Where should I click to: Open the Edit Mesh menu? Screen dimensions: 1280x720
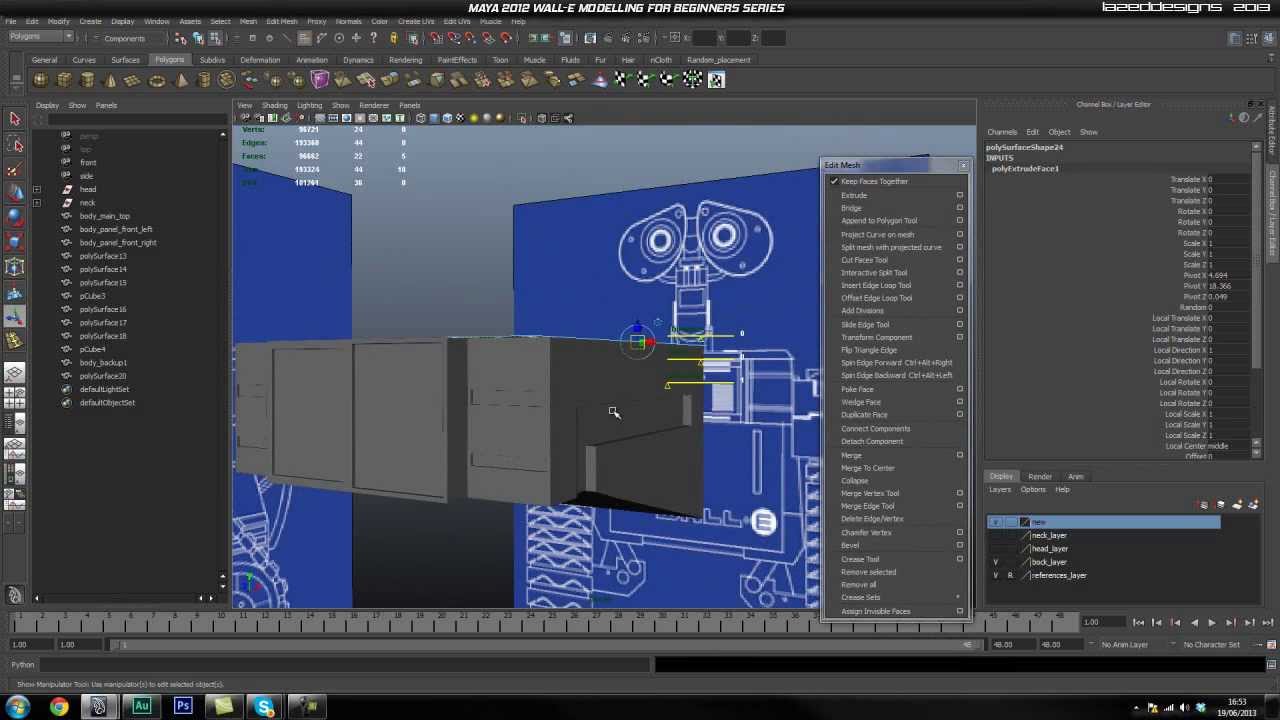point(282,21)
